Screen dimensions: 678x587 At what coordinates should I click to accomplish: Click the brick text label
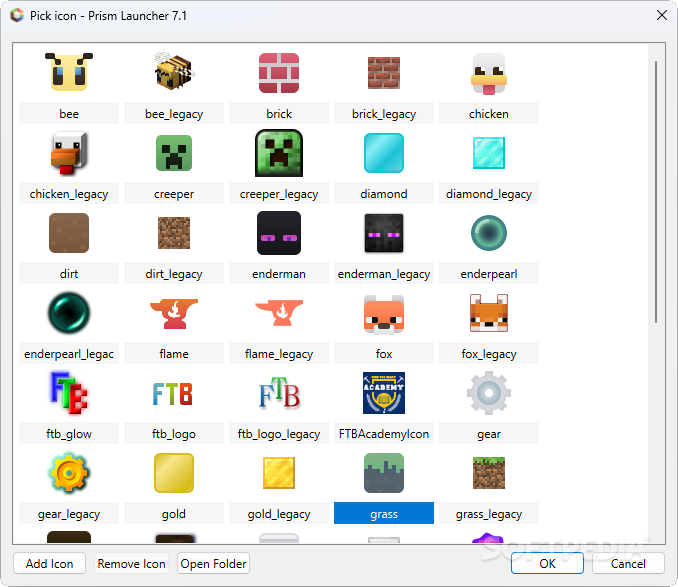point(279,114)
